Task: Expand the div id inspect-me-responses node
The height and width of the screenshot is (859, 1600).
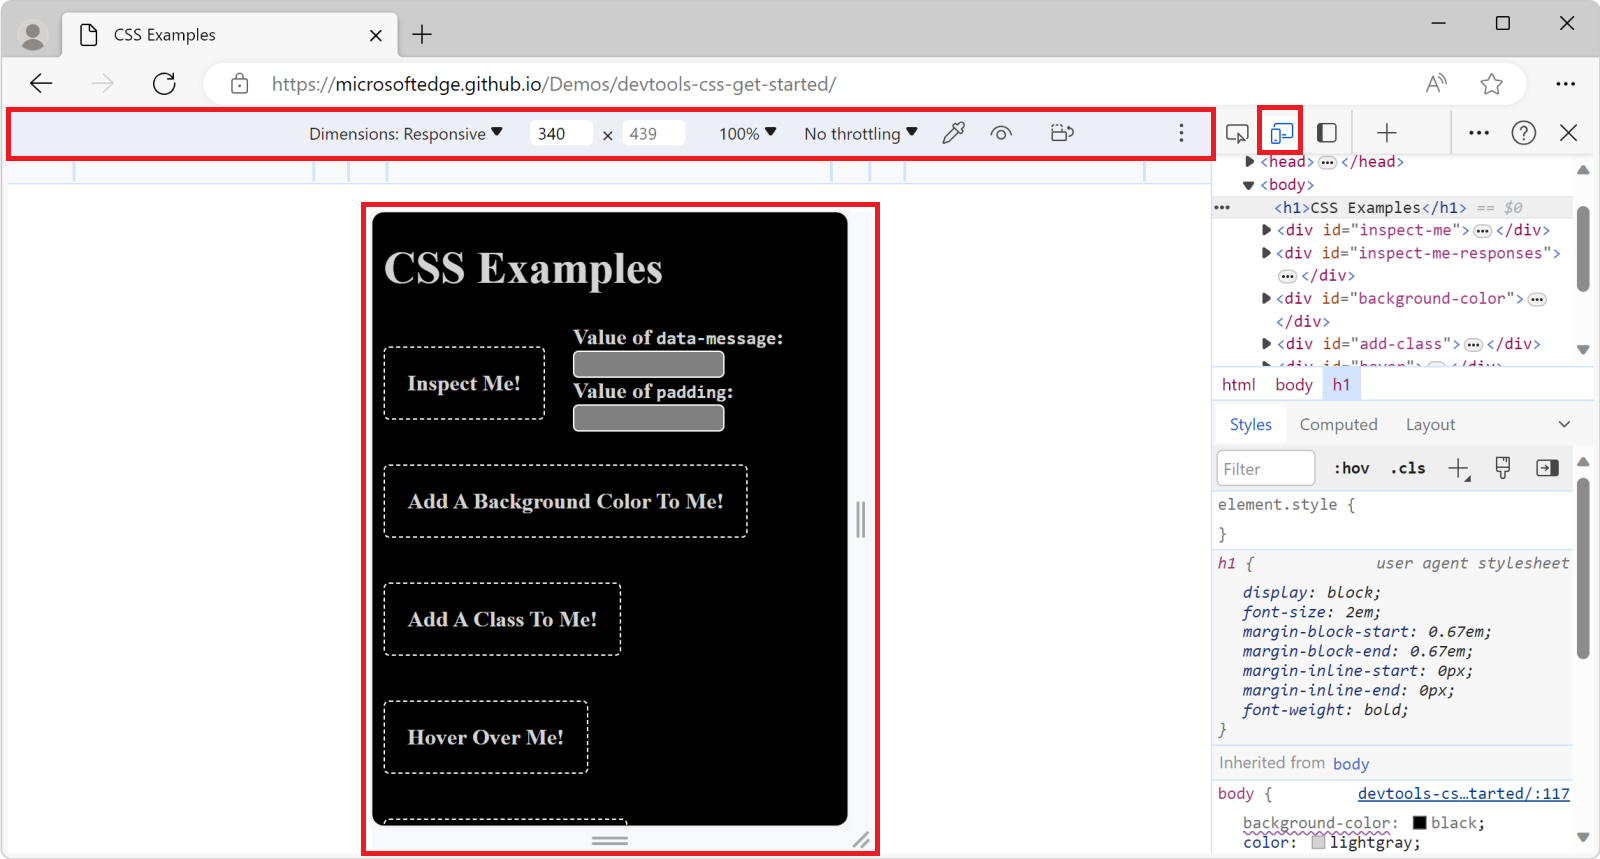Action: tap(1267, 253)
